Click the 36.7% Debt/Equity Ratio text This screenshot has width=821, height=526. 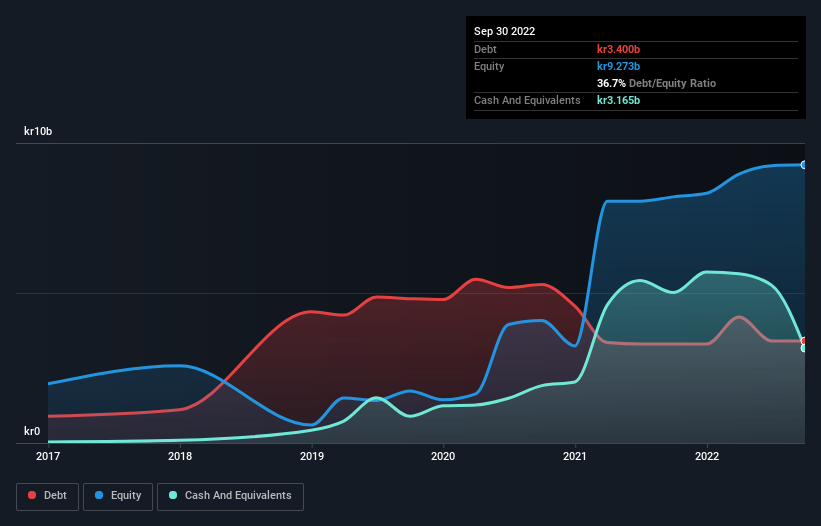click(x=656, y=83)
